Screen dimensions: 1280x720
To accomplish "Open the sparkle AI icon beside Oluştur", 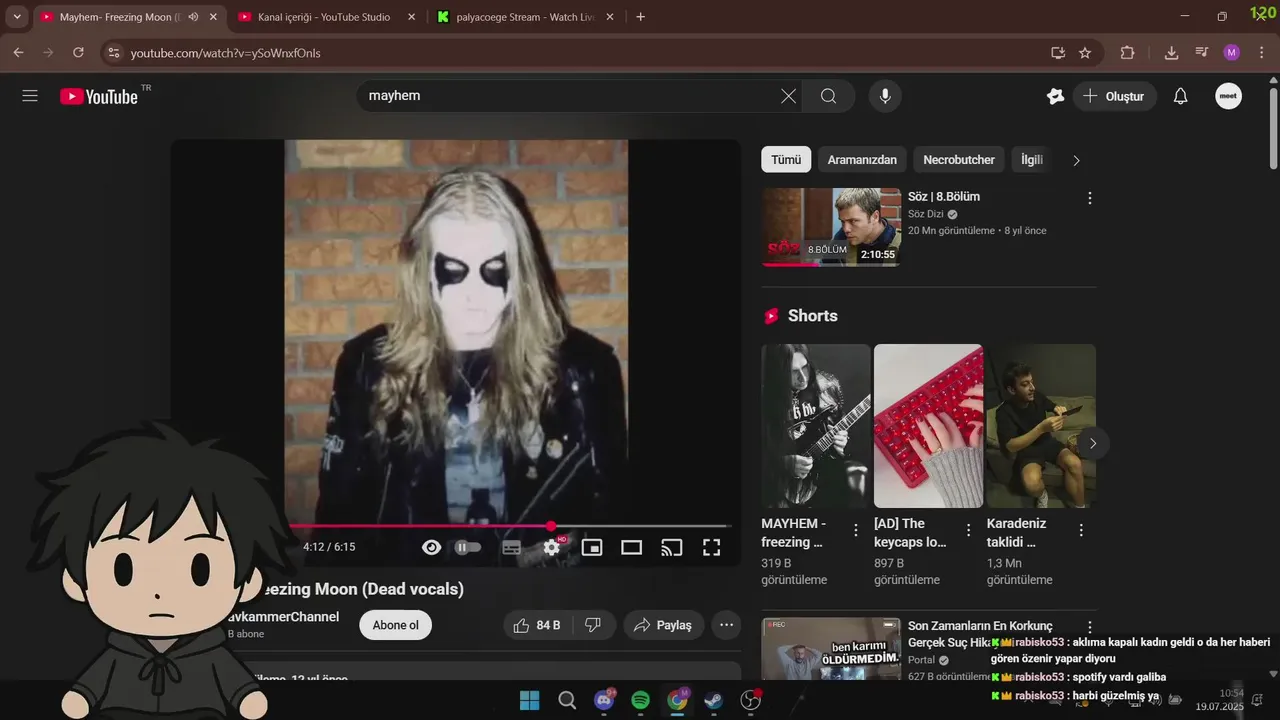I will [1055, 96].
